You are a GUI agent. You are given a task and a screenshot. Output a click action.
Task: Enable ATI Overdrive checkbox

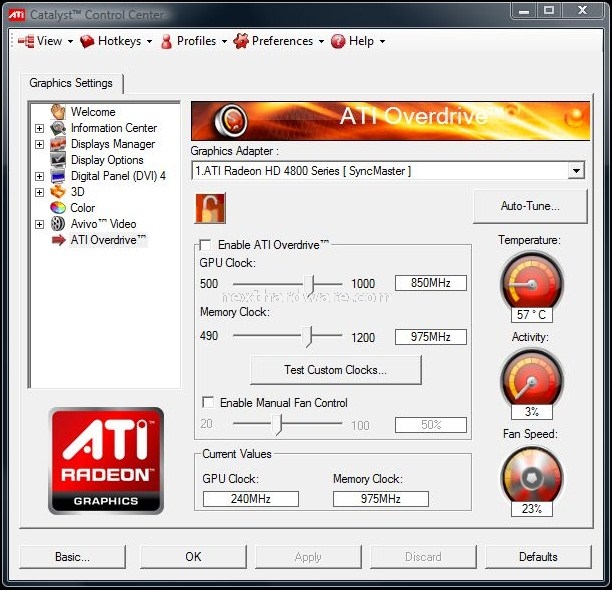pos(205,245)
